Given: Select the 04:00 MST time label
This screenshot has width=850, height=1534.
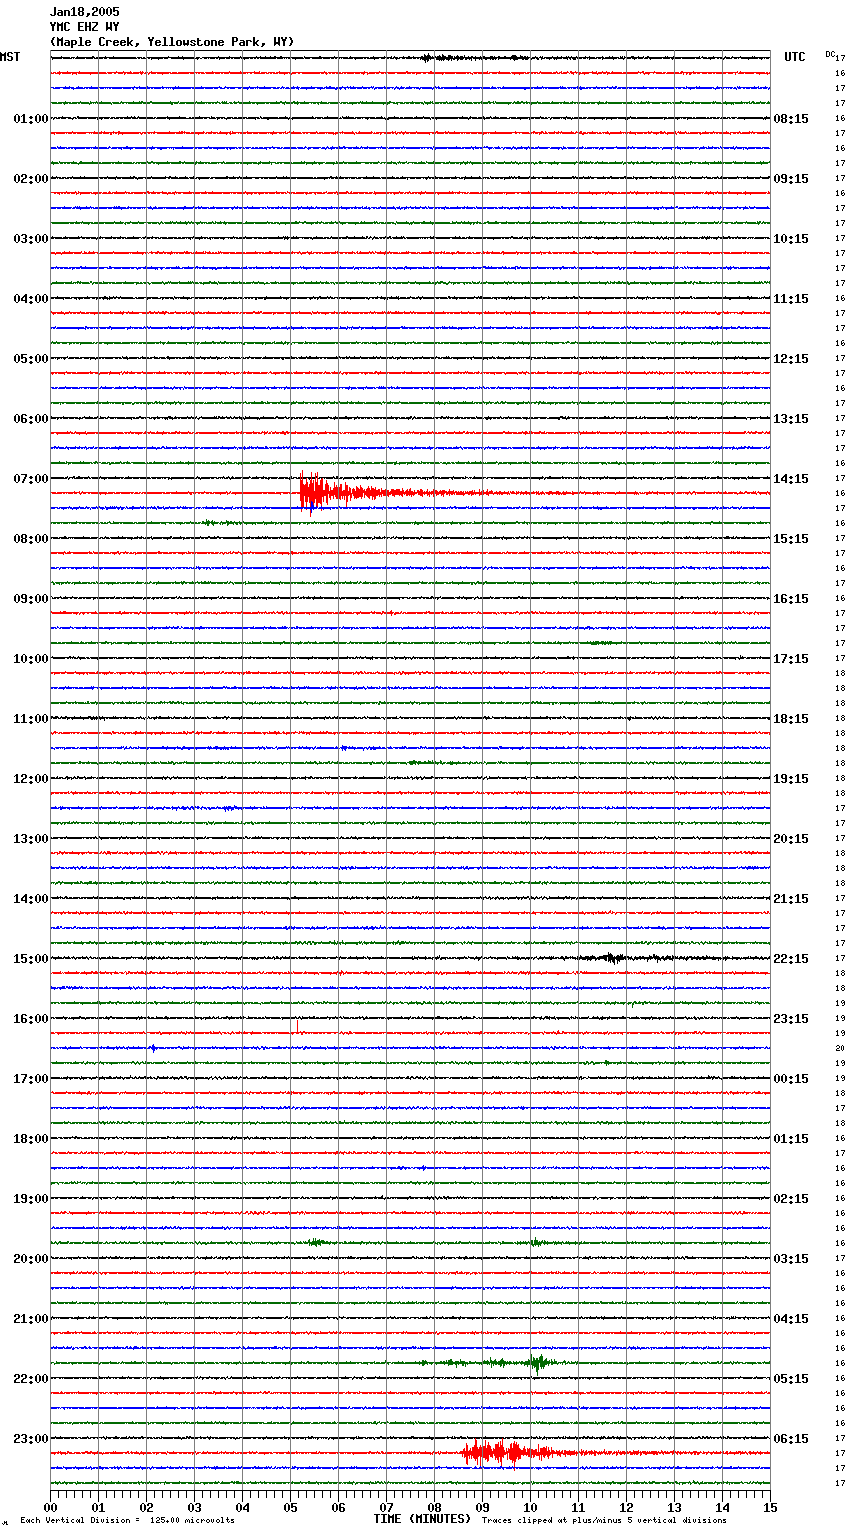Looking at the screenshot, I should [31, 299].
